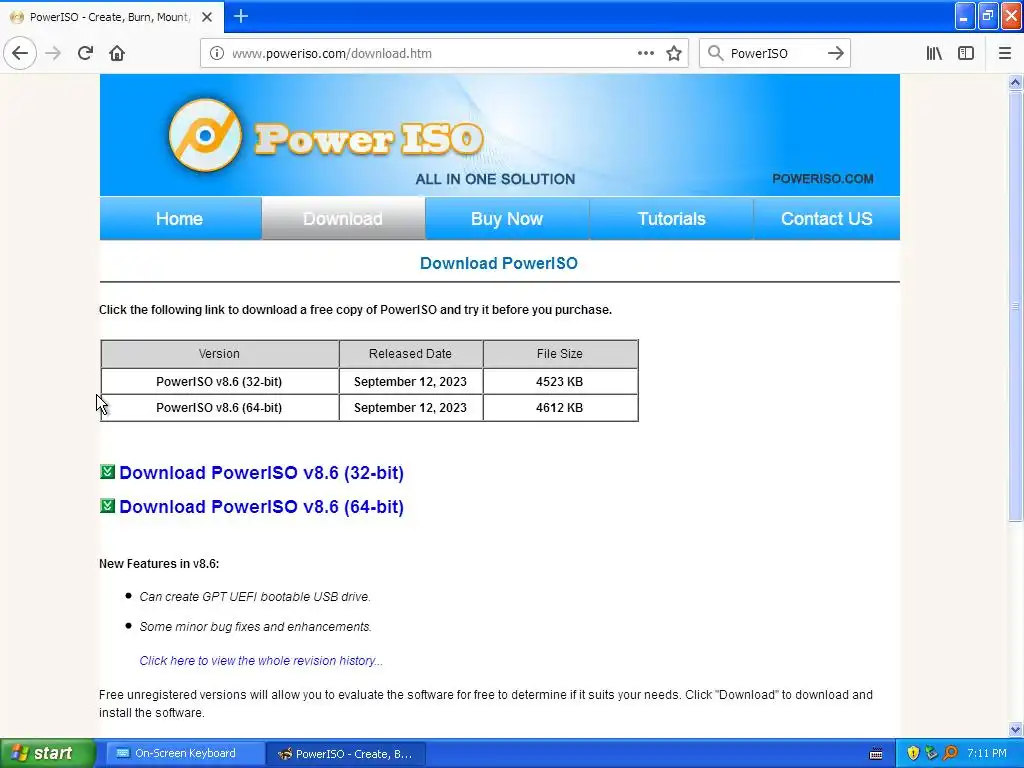The width and height of the screenshot is (1024, 768).
Task: Click 'Some minor bug fixes and enhancements.'
Action: coord(255,626)
